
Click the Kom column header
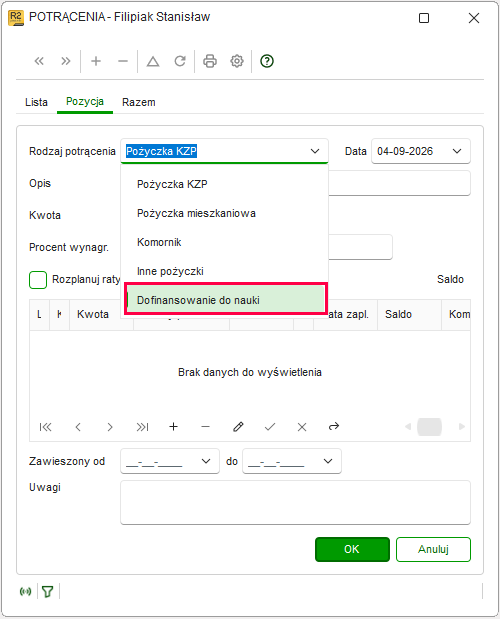pos(456,315)
